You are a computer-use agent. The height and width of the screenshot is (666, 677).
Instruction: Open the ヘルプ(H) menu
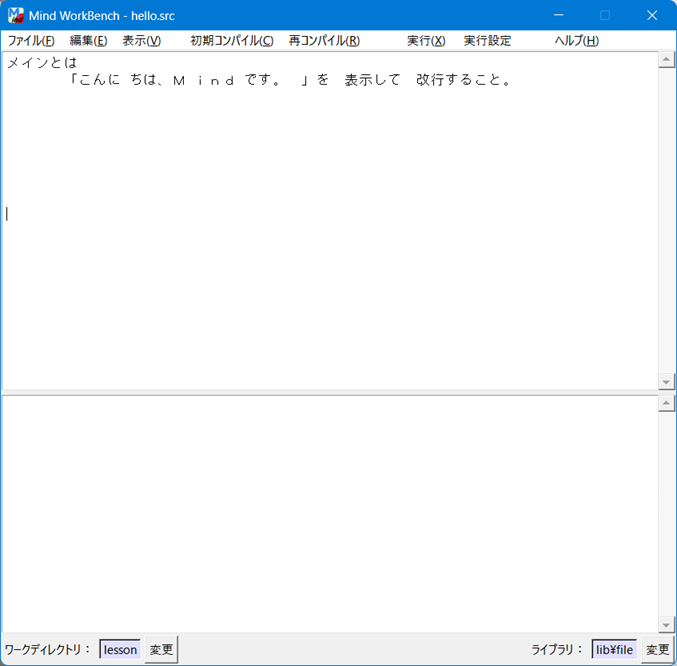576,41
